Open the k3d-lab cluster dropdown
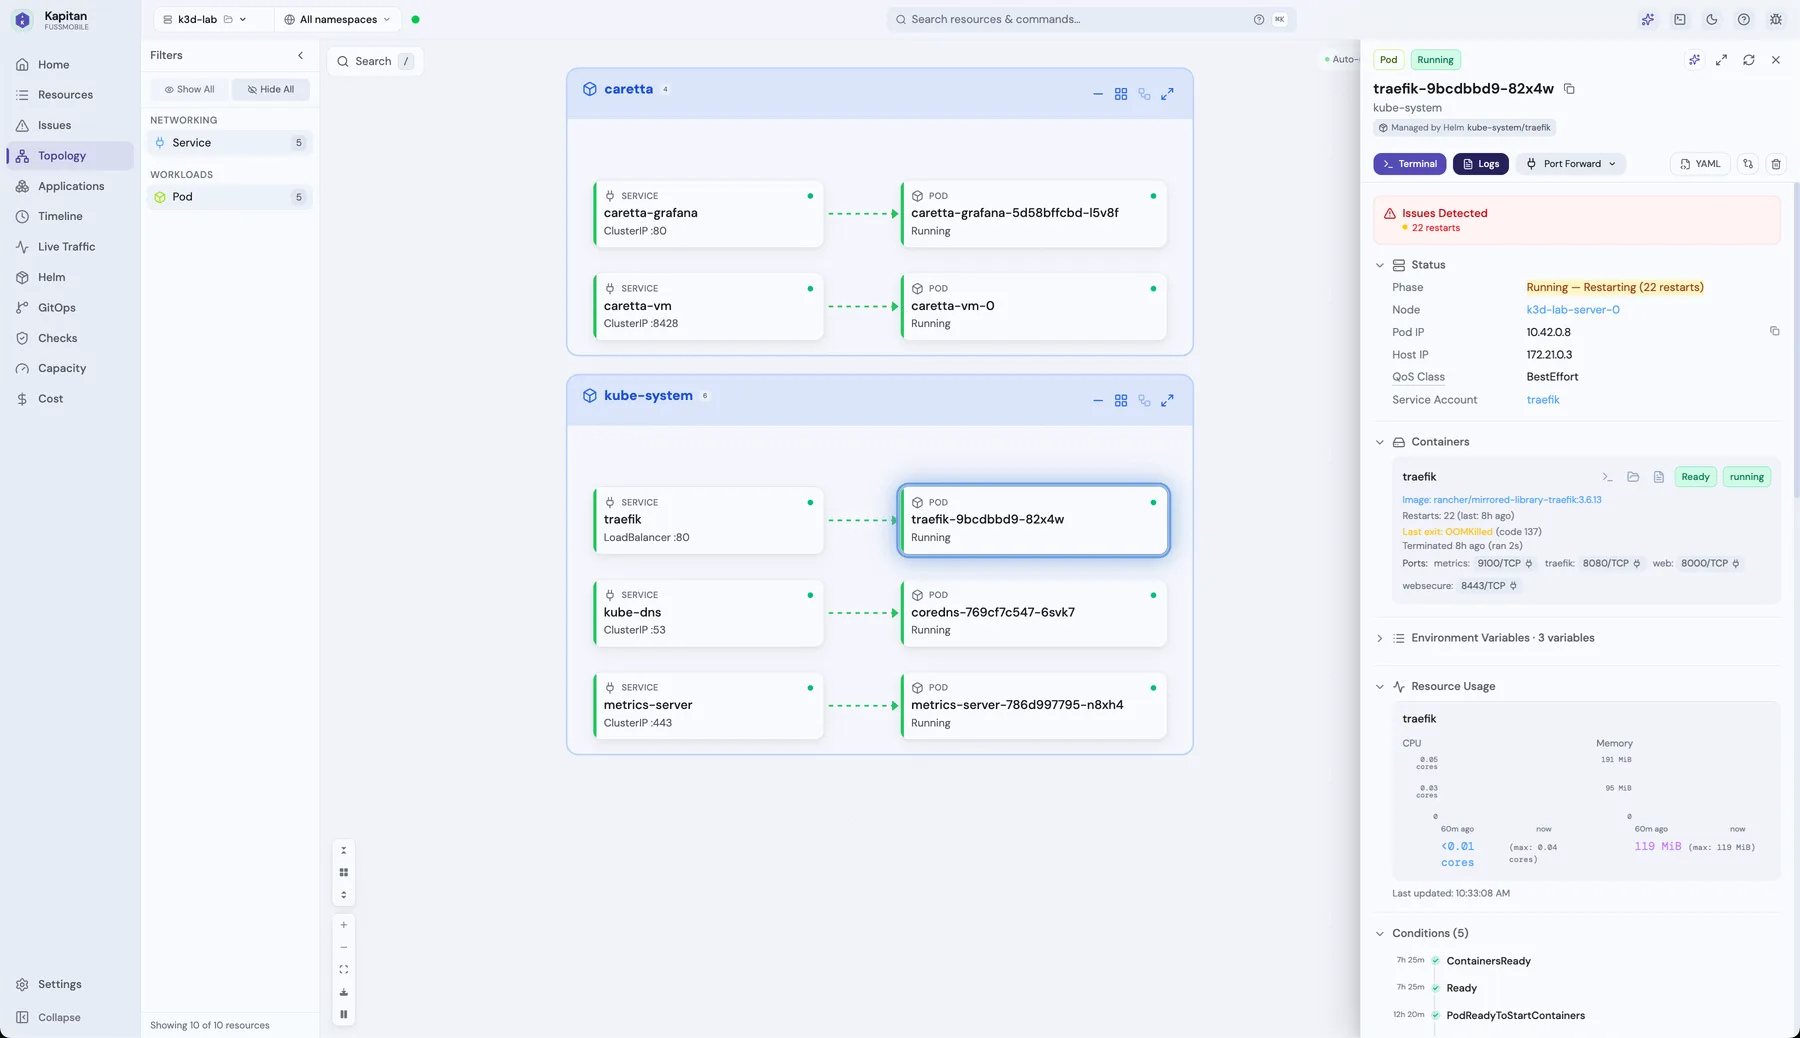Screen dimensions: 1800x1038 click(205, 19)
